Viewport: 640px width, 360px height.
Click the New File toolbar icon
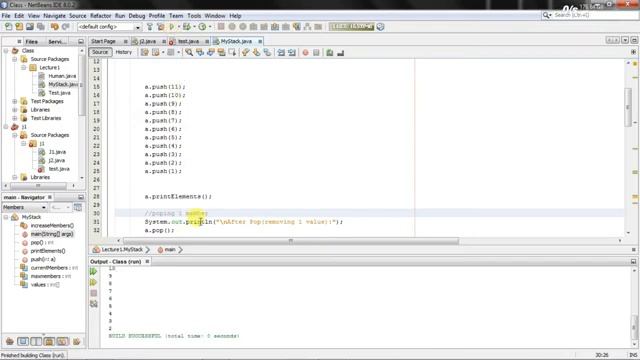8,27
